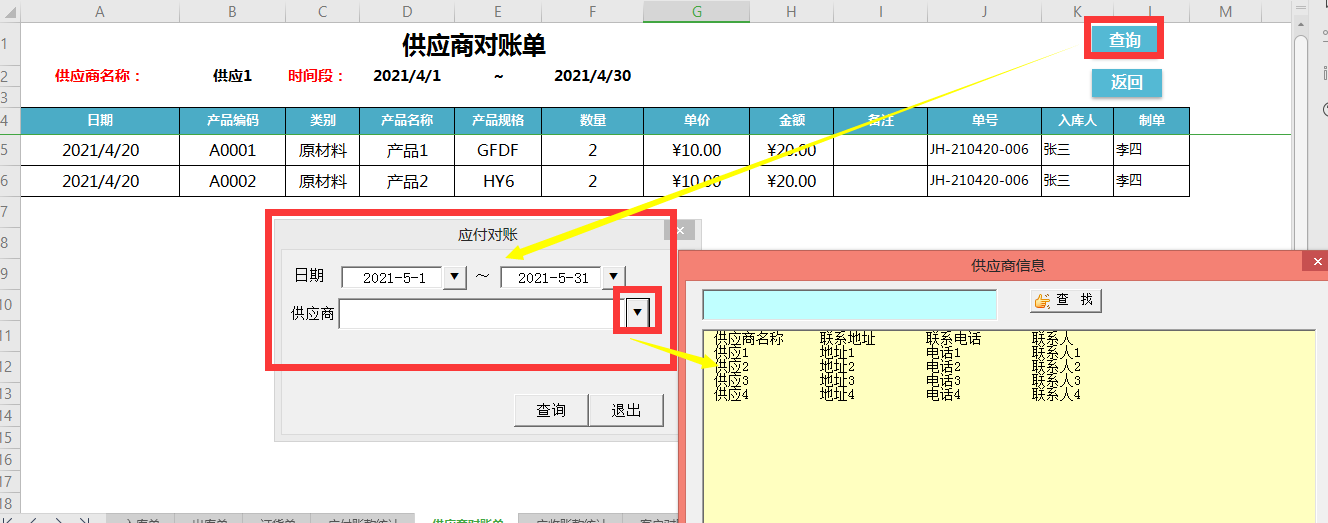1328x523 pixels.
Task: Open the end date 2021-5-31 dropdown arrow
Action: point(614,277)
